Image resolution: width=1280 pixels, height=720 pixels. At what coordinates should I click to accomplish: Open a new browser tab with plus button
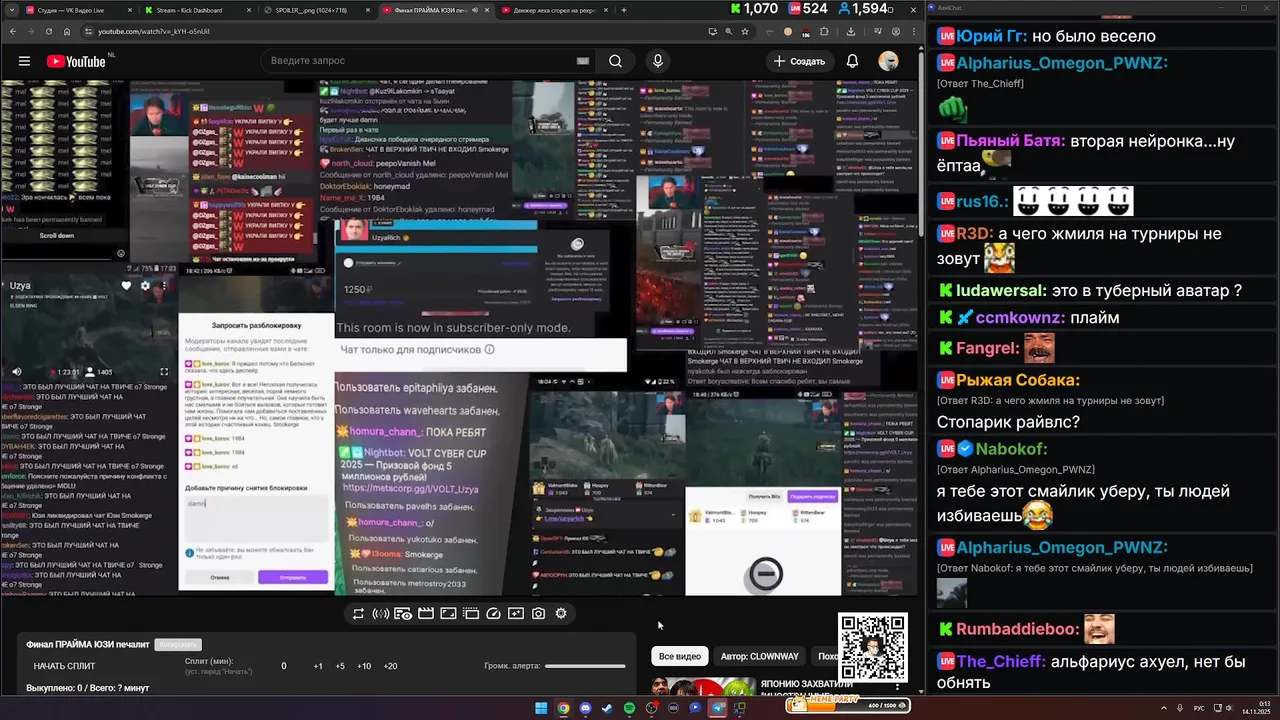coord(624,10)
